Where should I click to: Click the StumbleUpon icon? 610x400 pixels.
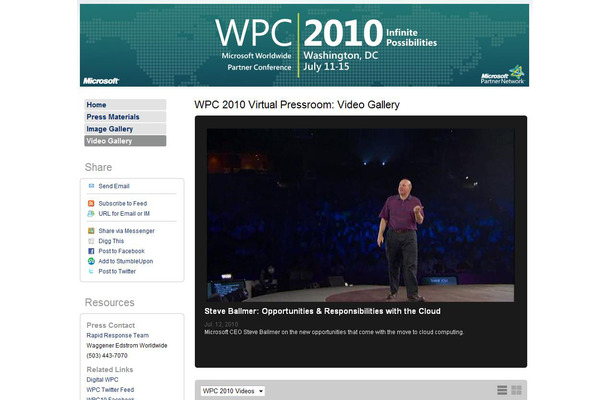91,261
